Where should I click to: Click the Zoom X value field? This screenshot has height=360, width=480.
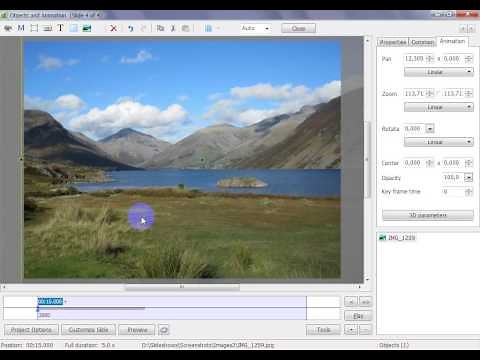(414, 93)
